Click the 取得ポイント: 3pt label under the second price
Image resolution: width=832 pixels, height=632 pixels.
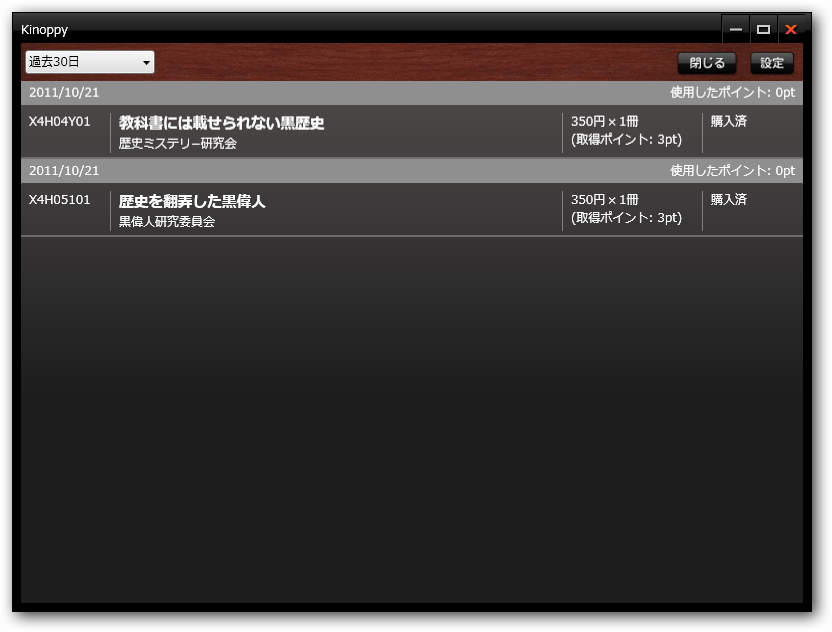click(625, 217)
